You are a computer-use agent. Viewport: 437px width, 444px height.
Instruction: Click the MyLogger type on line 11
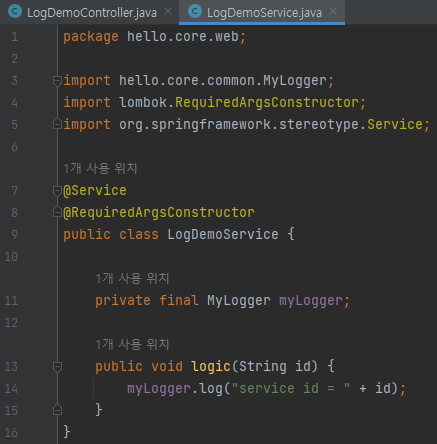point(239,301)
